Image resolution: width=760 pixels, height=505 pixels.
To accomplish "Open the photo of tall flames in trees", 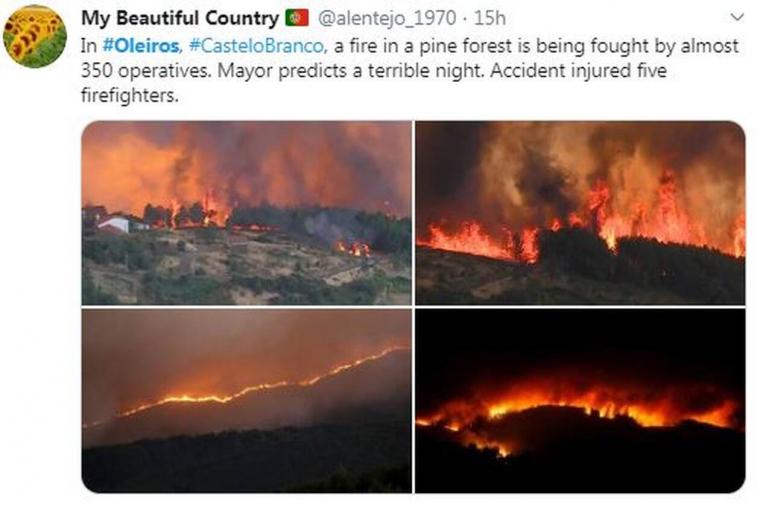I will (580, 213).
